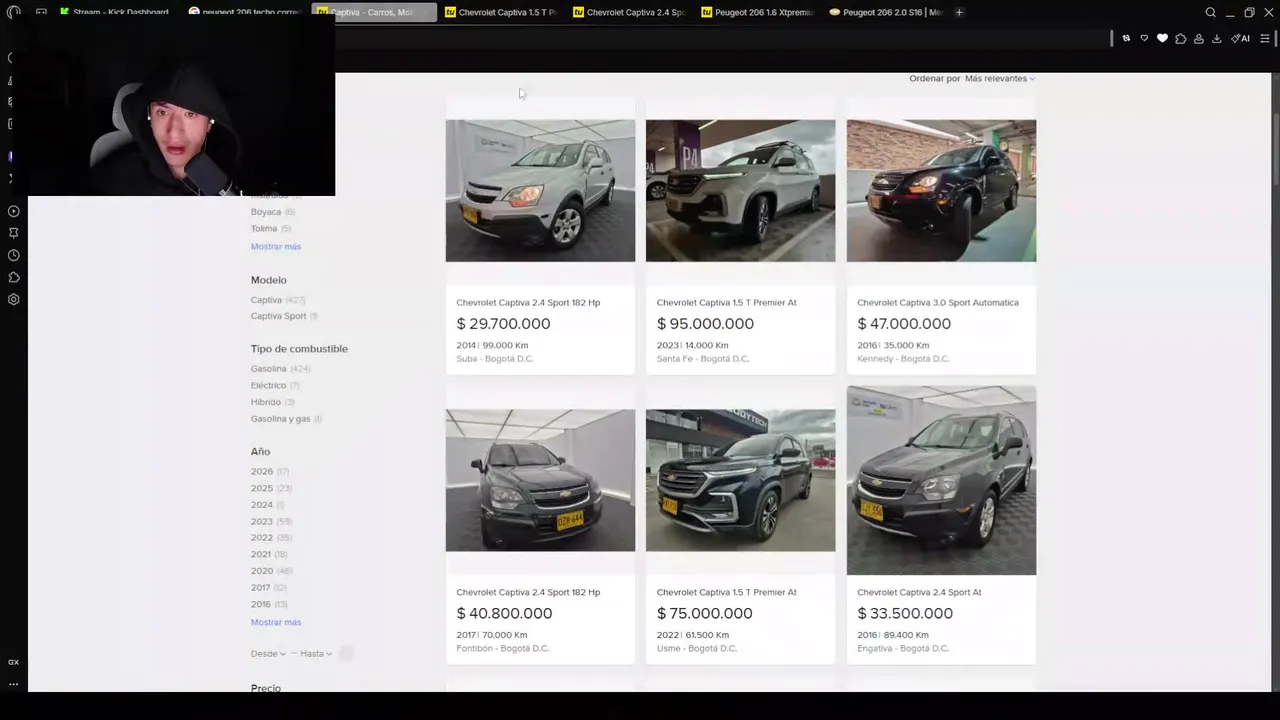
Task: Open the Hasta year dropdown
Action: [x=316, y=654]
